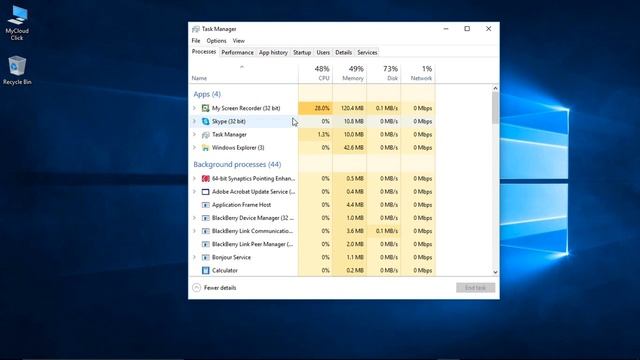Click the BlackBerry Link Communication icon

coord(205,231)
